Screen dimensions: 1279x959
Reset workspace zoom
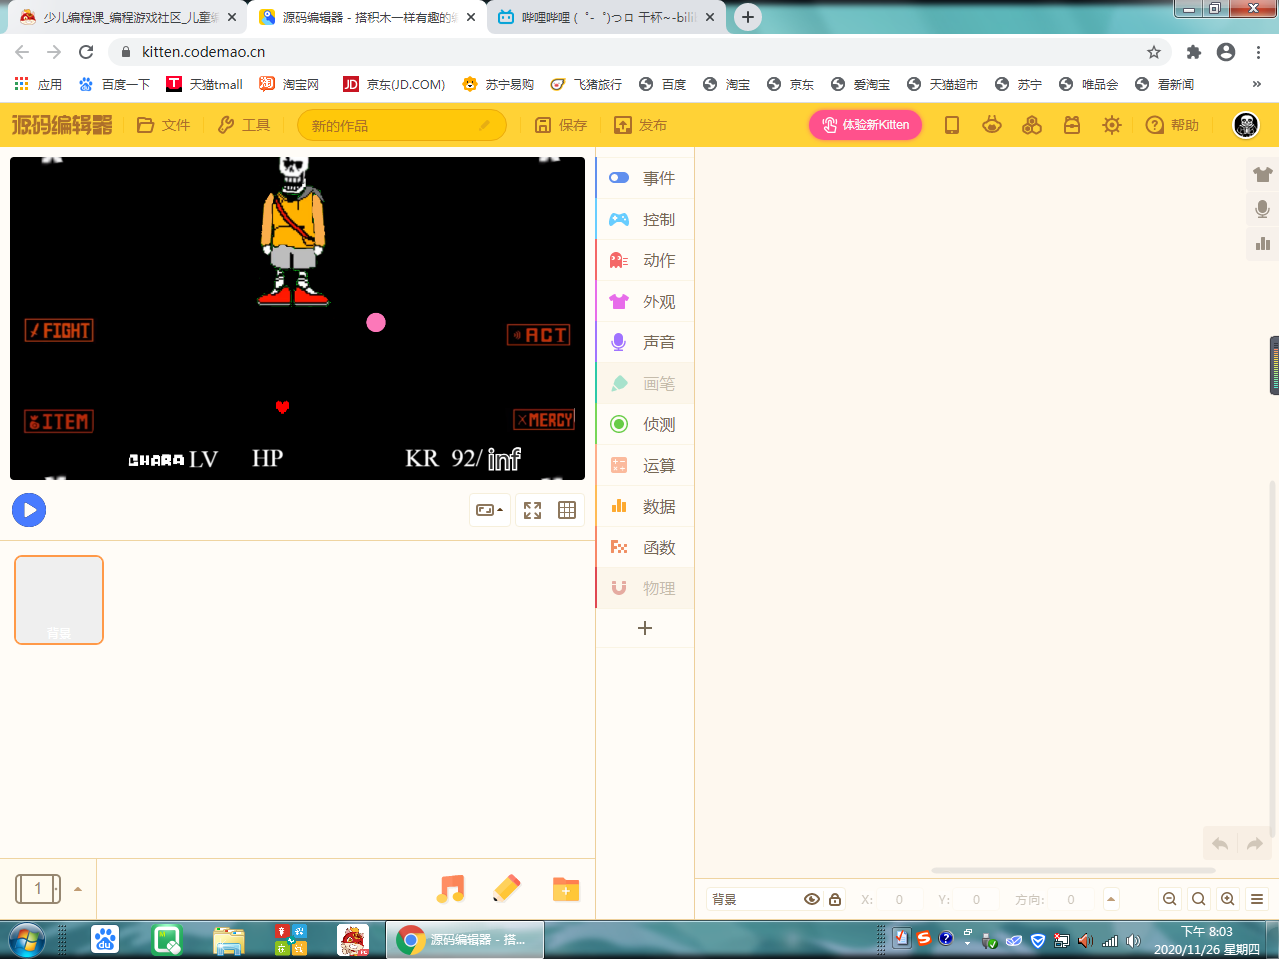point(1199,899)
